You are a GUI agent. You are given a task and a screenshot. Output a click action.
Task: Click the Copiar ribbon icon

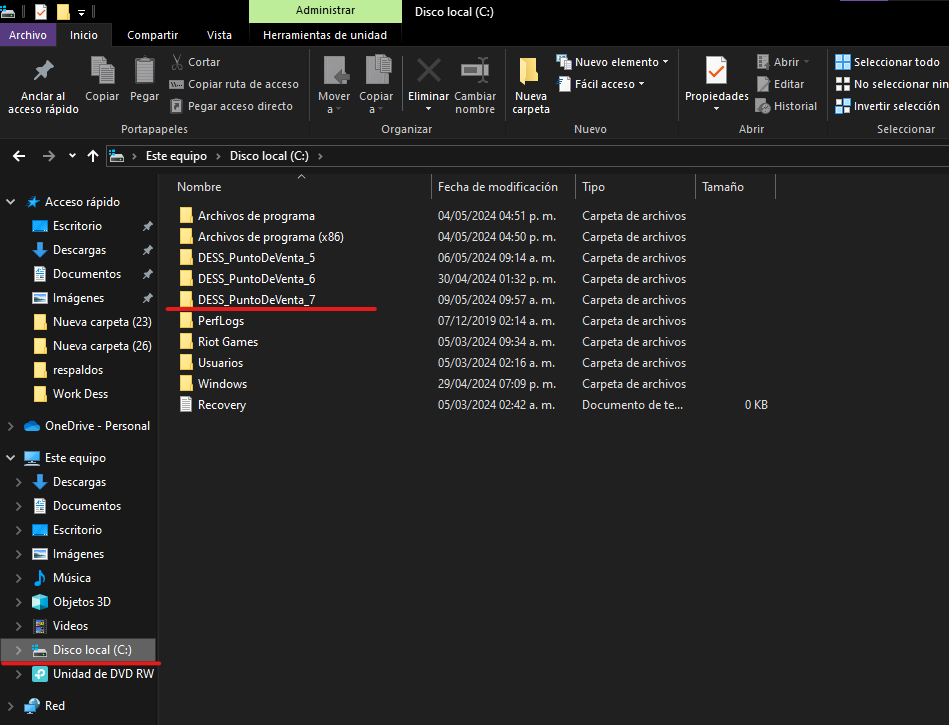point(102,71)
